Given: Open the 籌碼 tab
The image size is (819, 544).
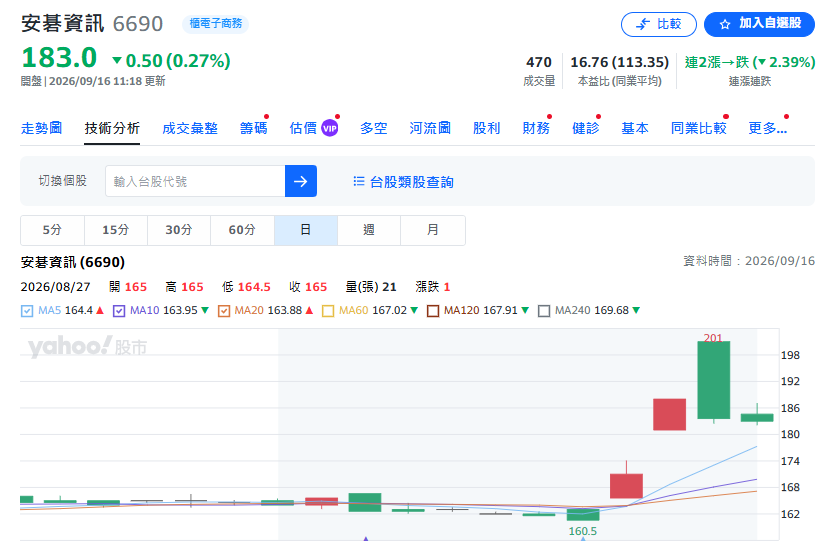Looking at the screenshot, I should coord(253,128).
